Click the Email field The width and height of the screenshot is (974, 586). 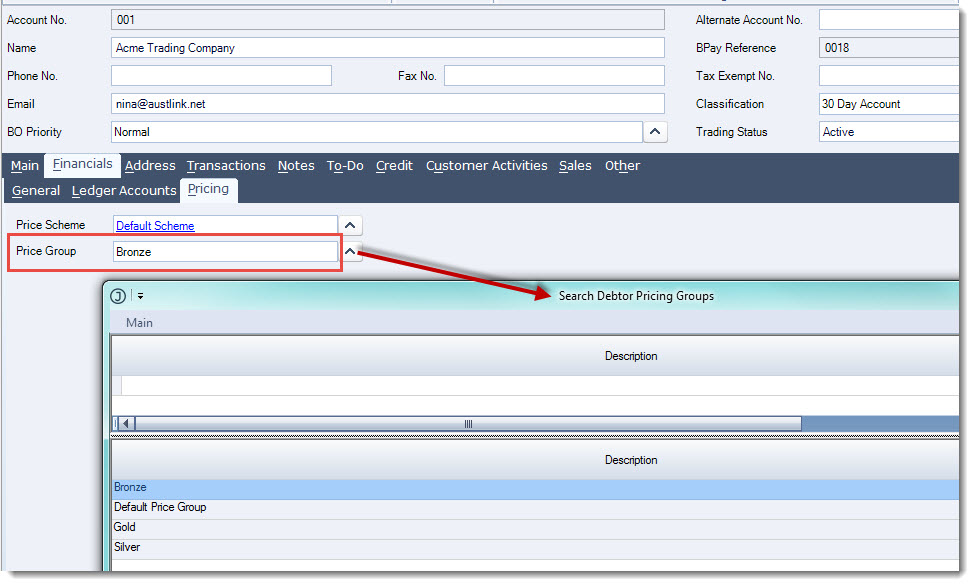[x=388, y=104]
